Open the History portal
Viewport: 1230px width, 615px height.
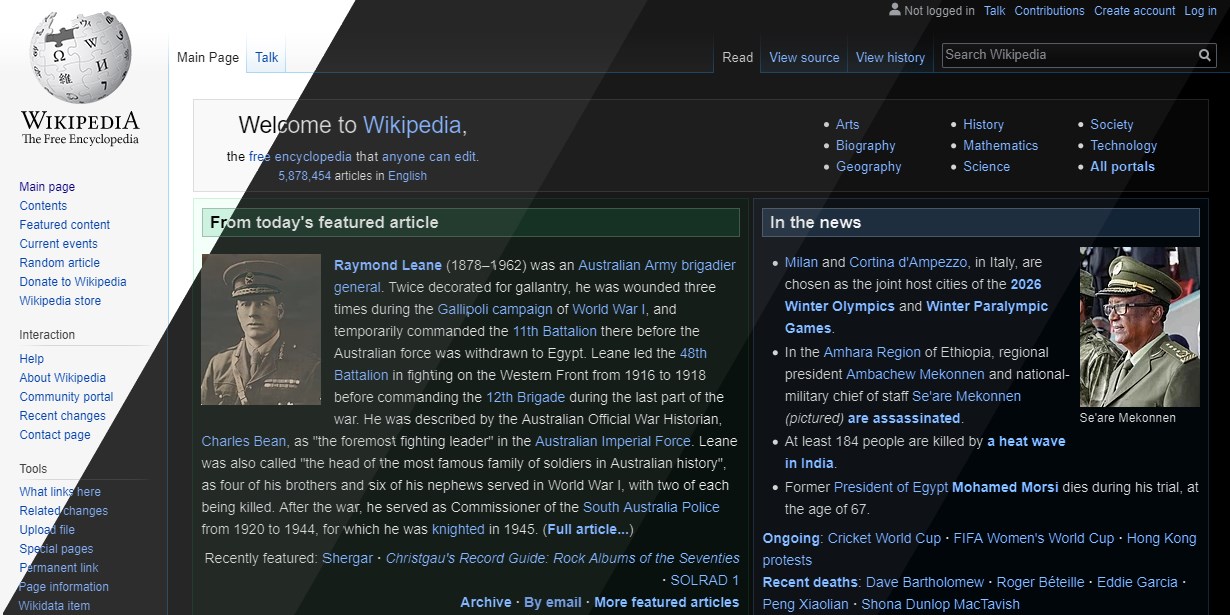983,125
